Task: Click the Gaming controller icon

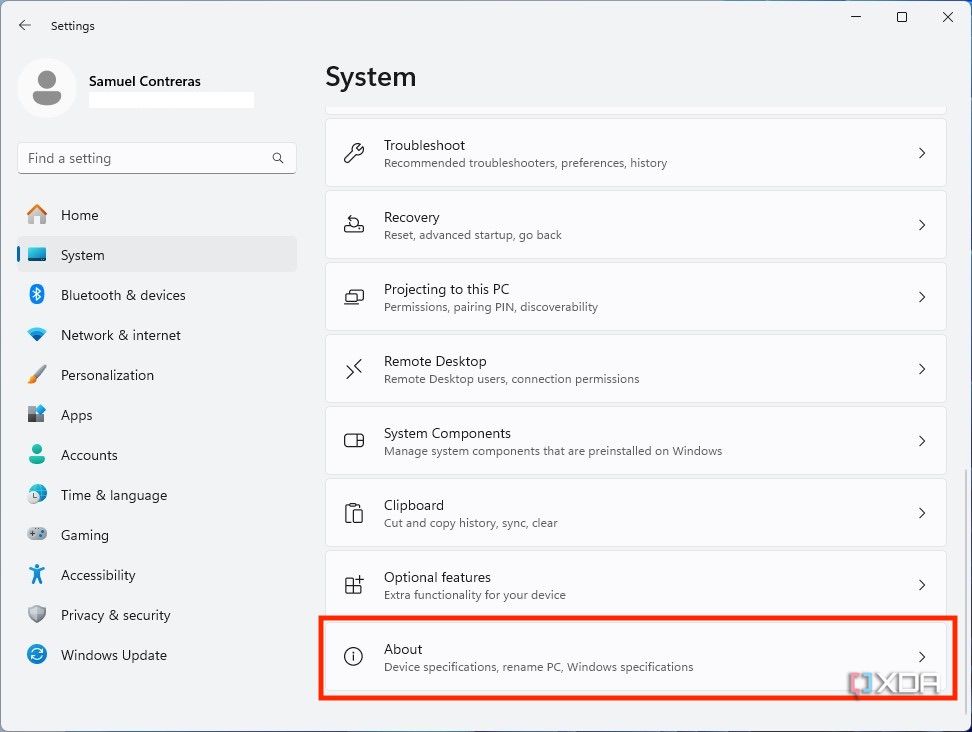Action: point(37,534)
